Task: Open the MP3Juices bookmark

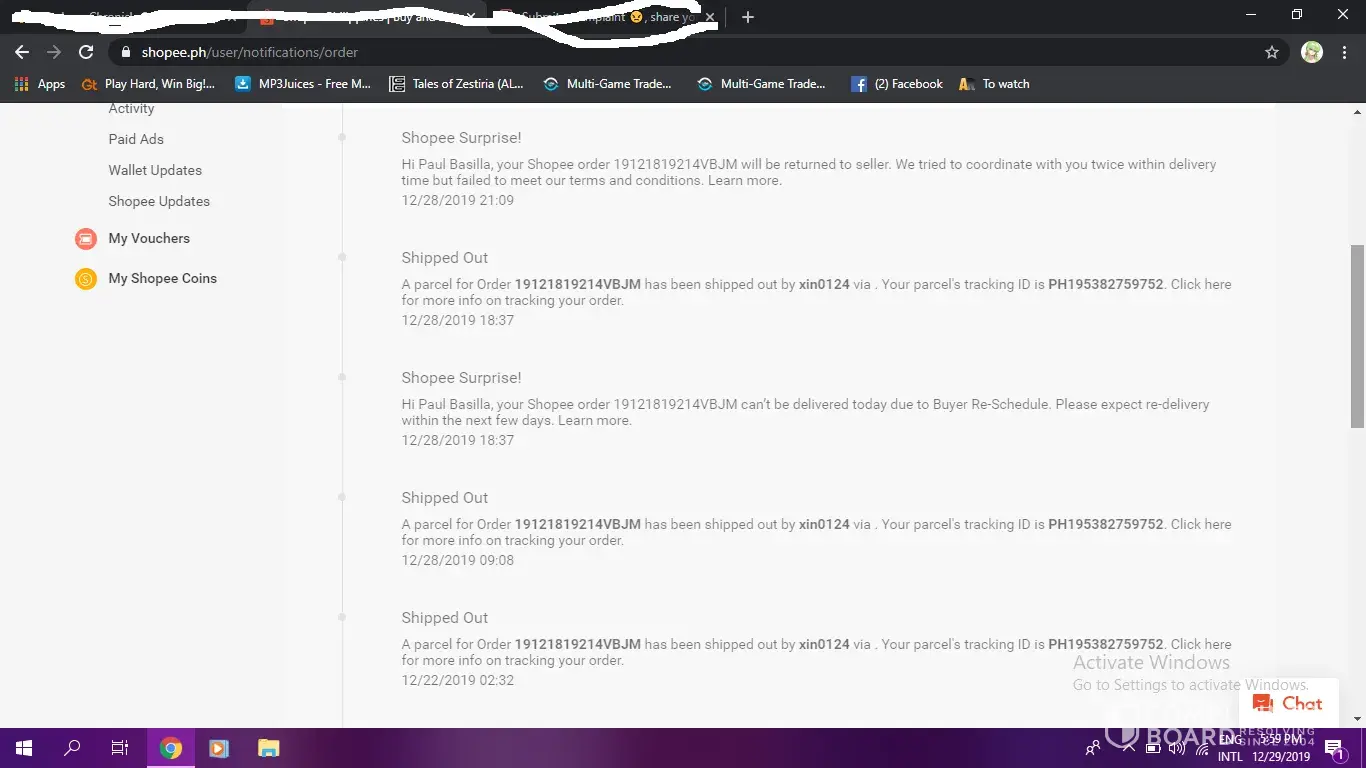Action: [303, 84]
